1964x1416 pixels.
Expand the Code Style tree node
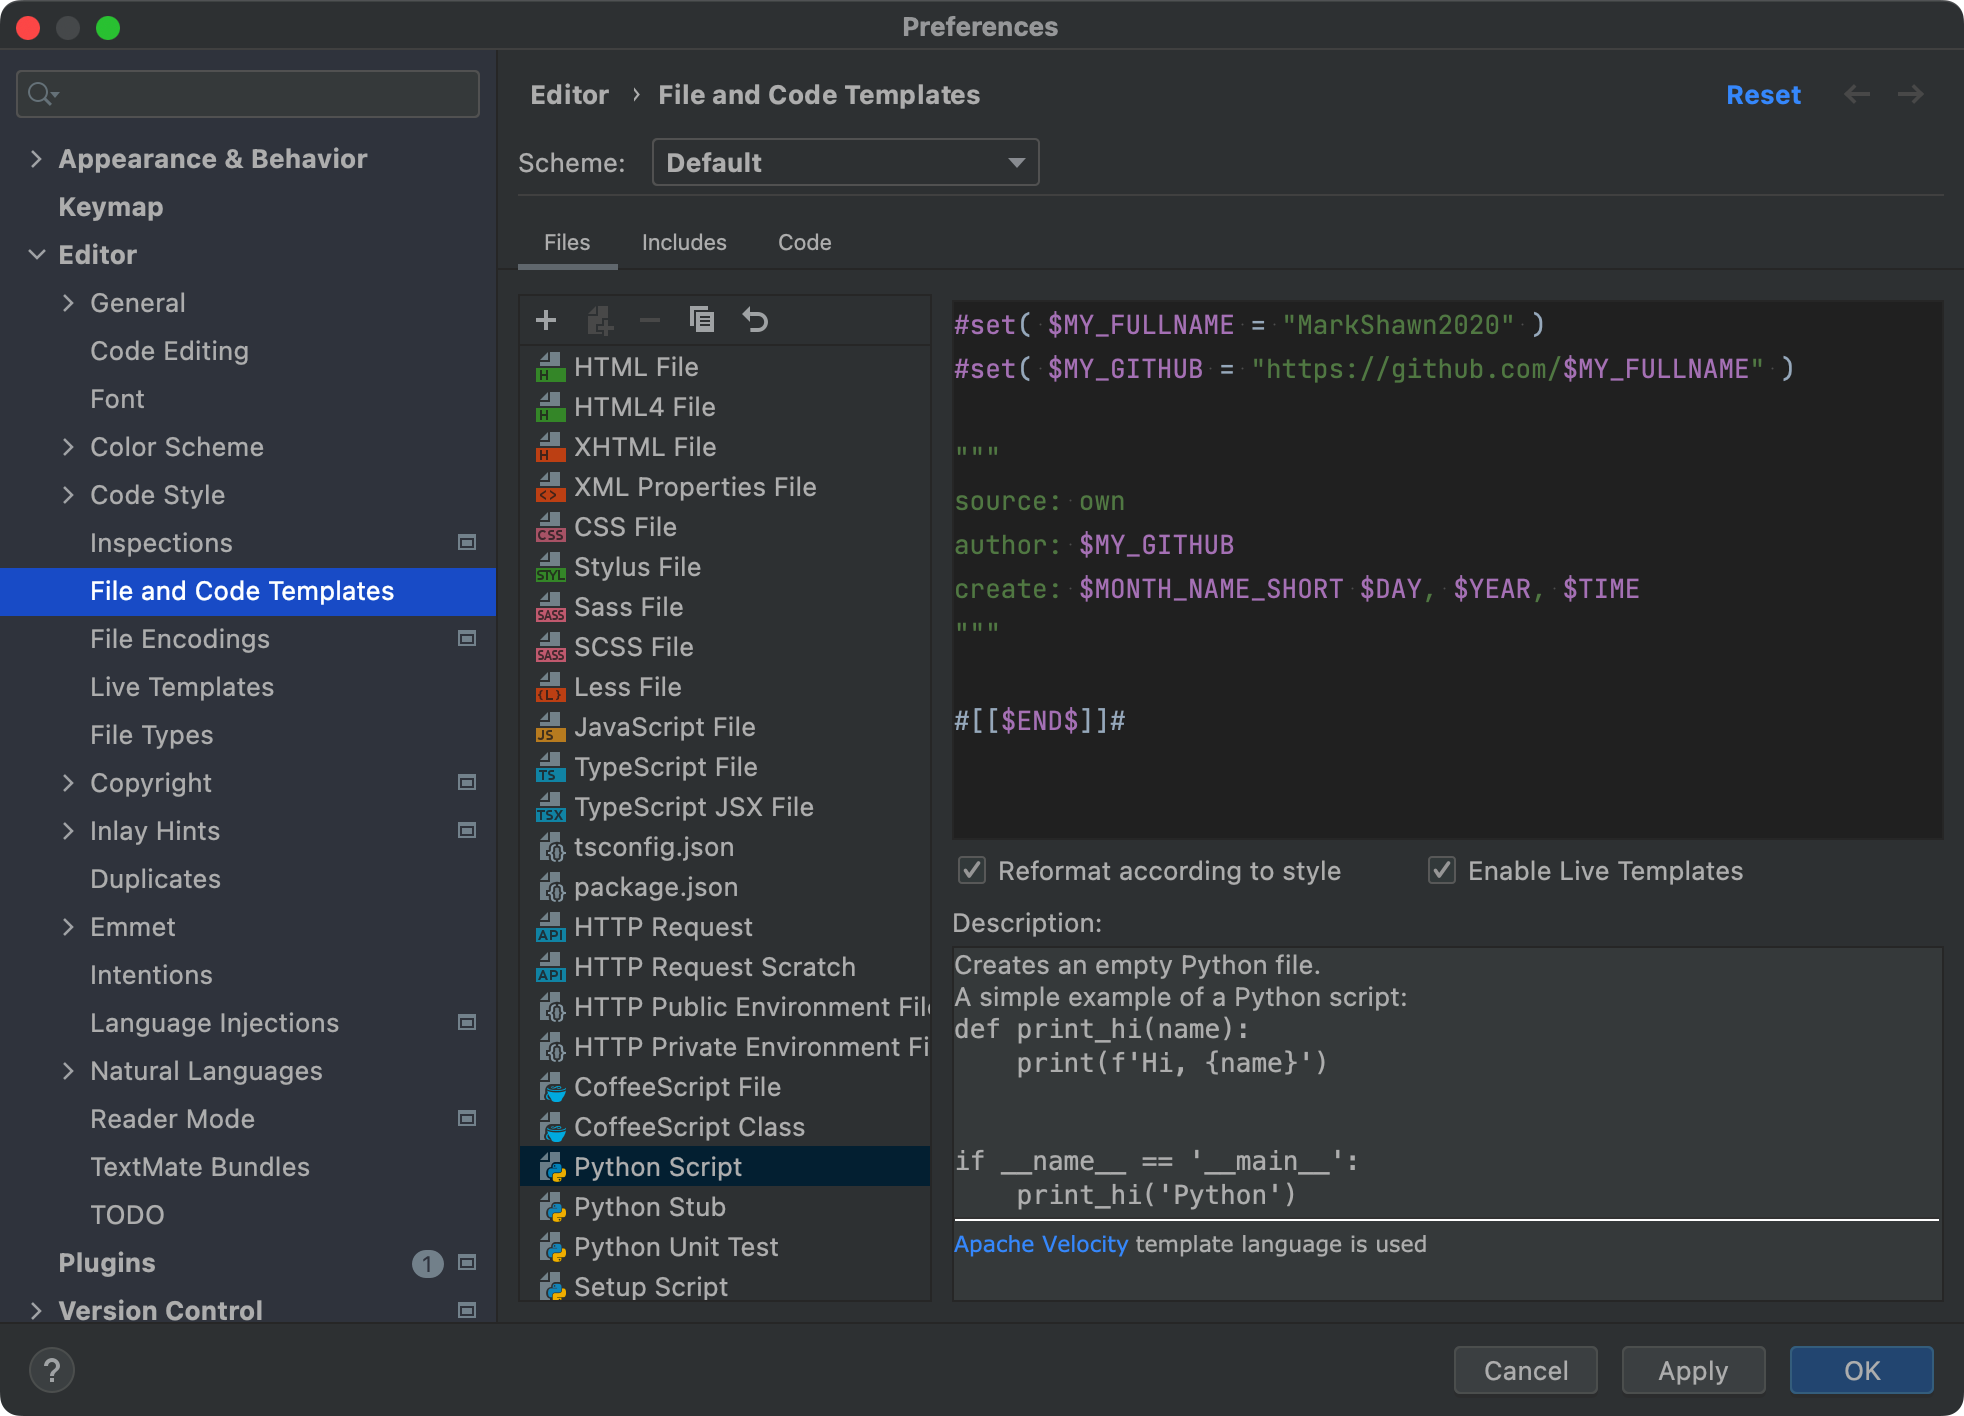click(68, 495)
